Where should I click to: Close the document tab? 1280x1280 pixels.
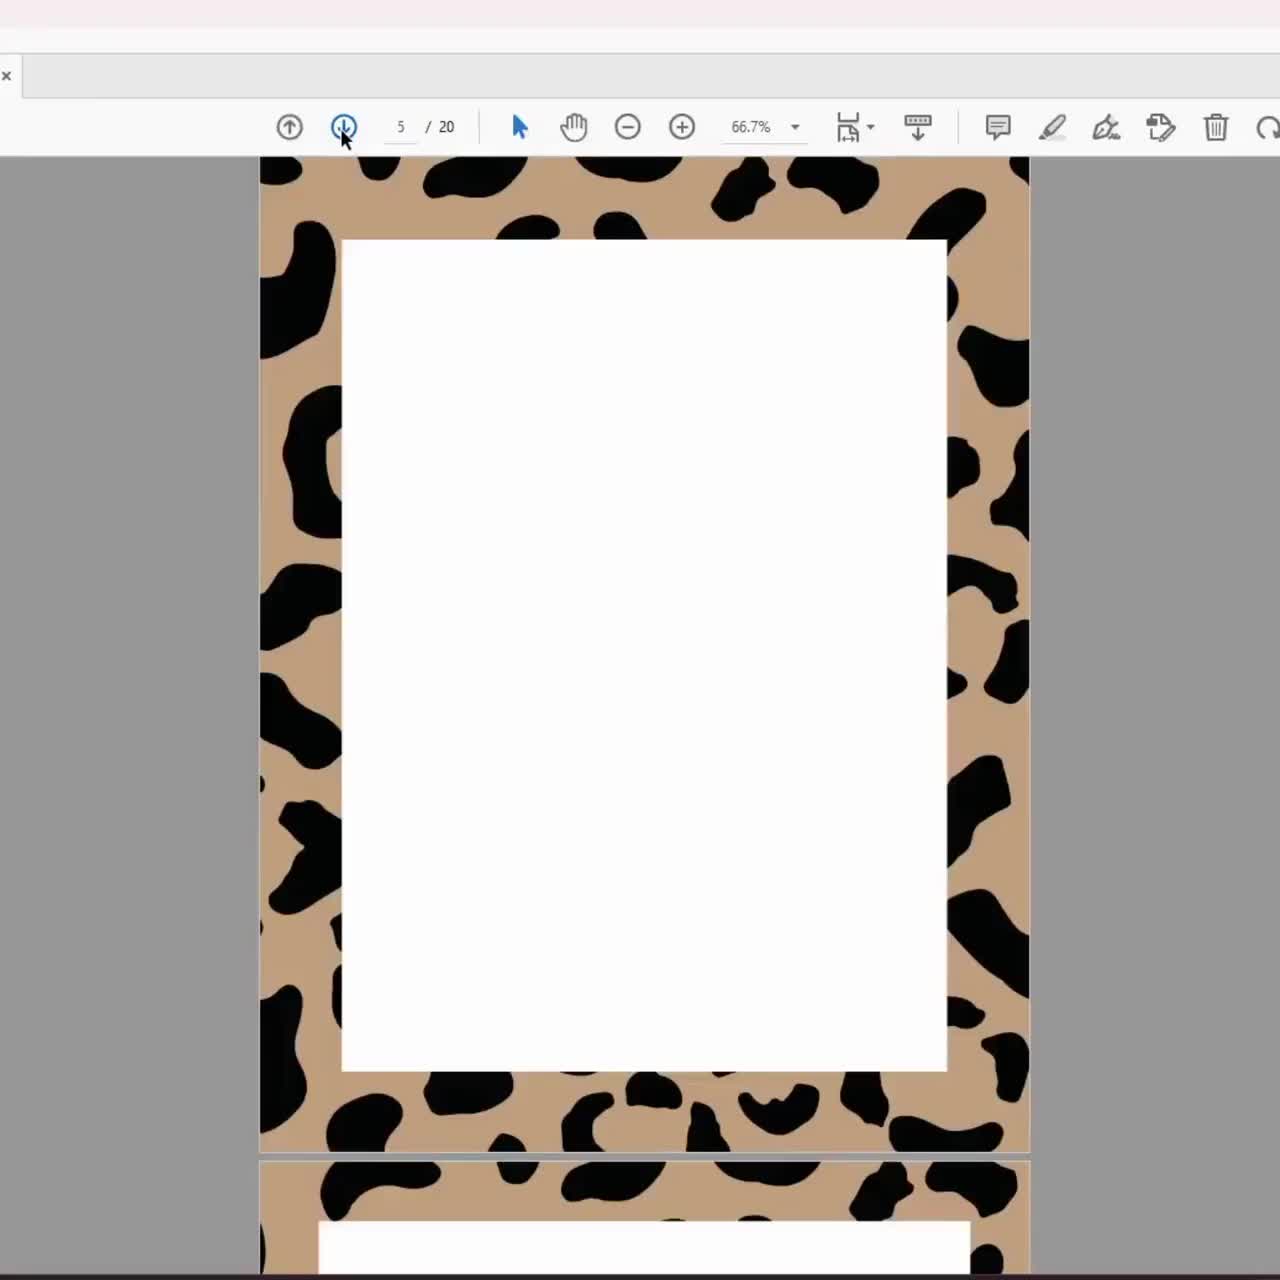(x=6, y=75)
